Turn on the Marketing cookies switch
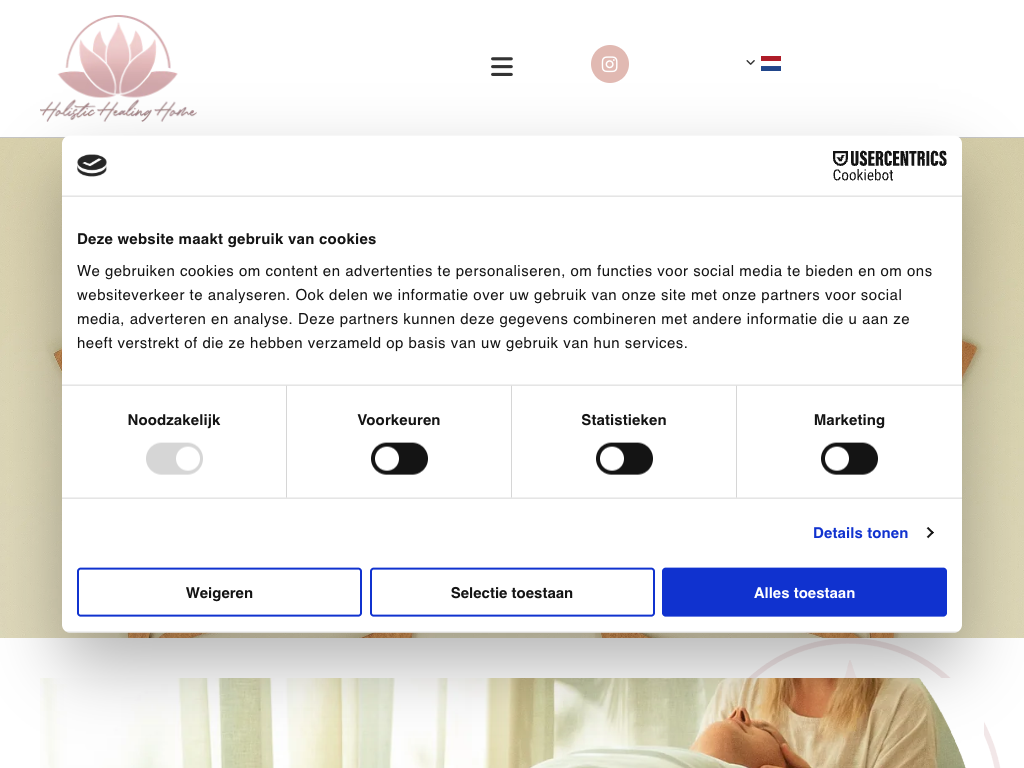Image resolution: width=1024 pixels, height=768 pixels. point(849,458)
